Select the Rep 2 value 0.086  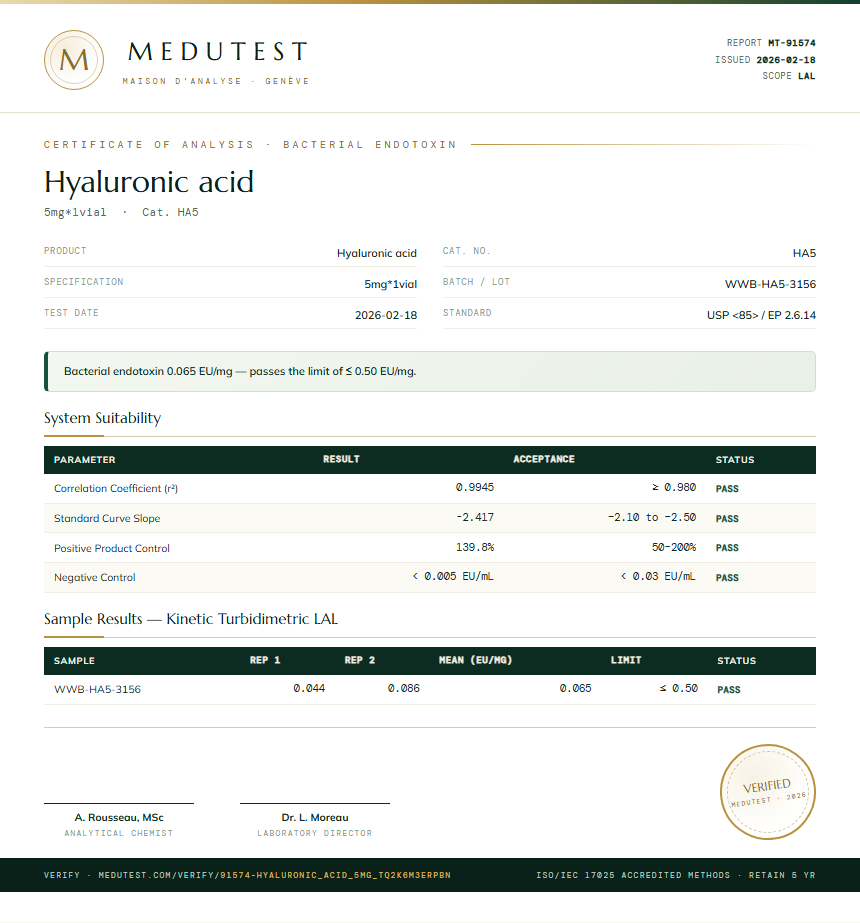click(404, 688)
